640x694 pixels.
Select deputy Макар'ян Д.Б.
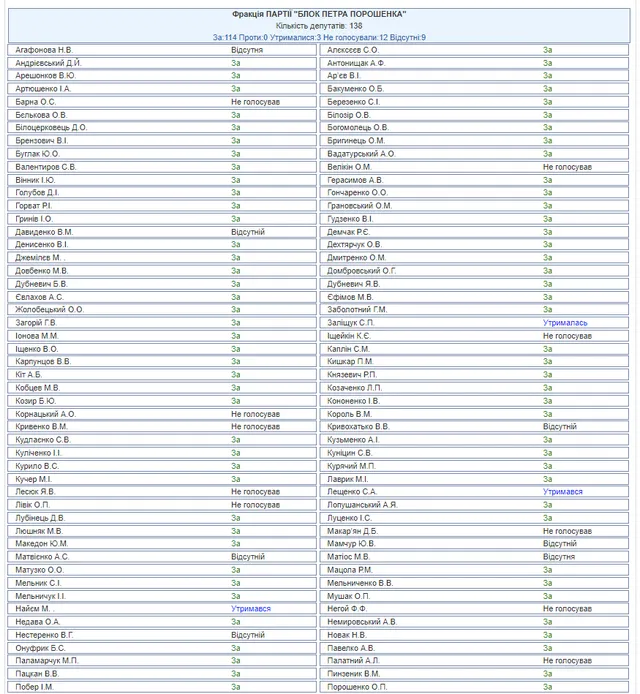click(352, 531)
